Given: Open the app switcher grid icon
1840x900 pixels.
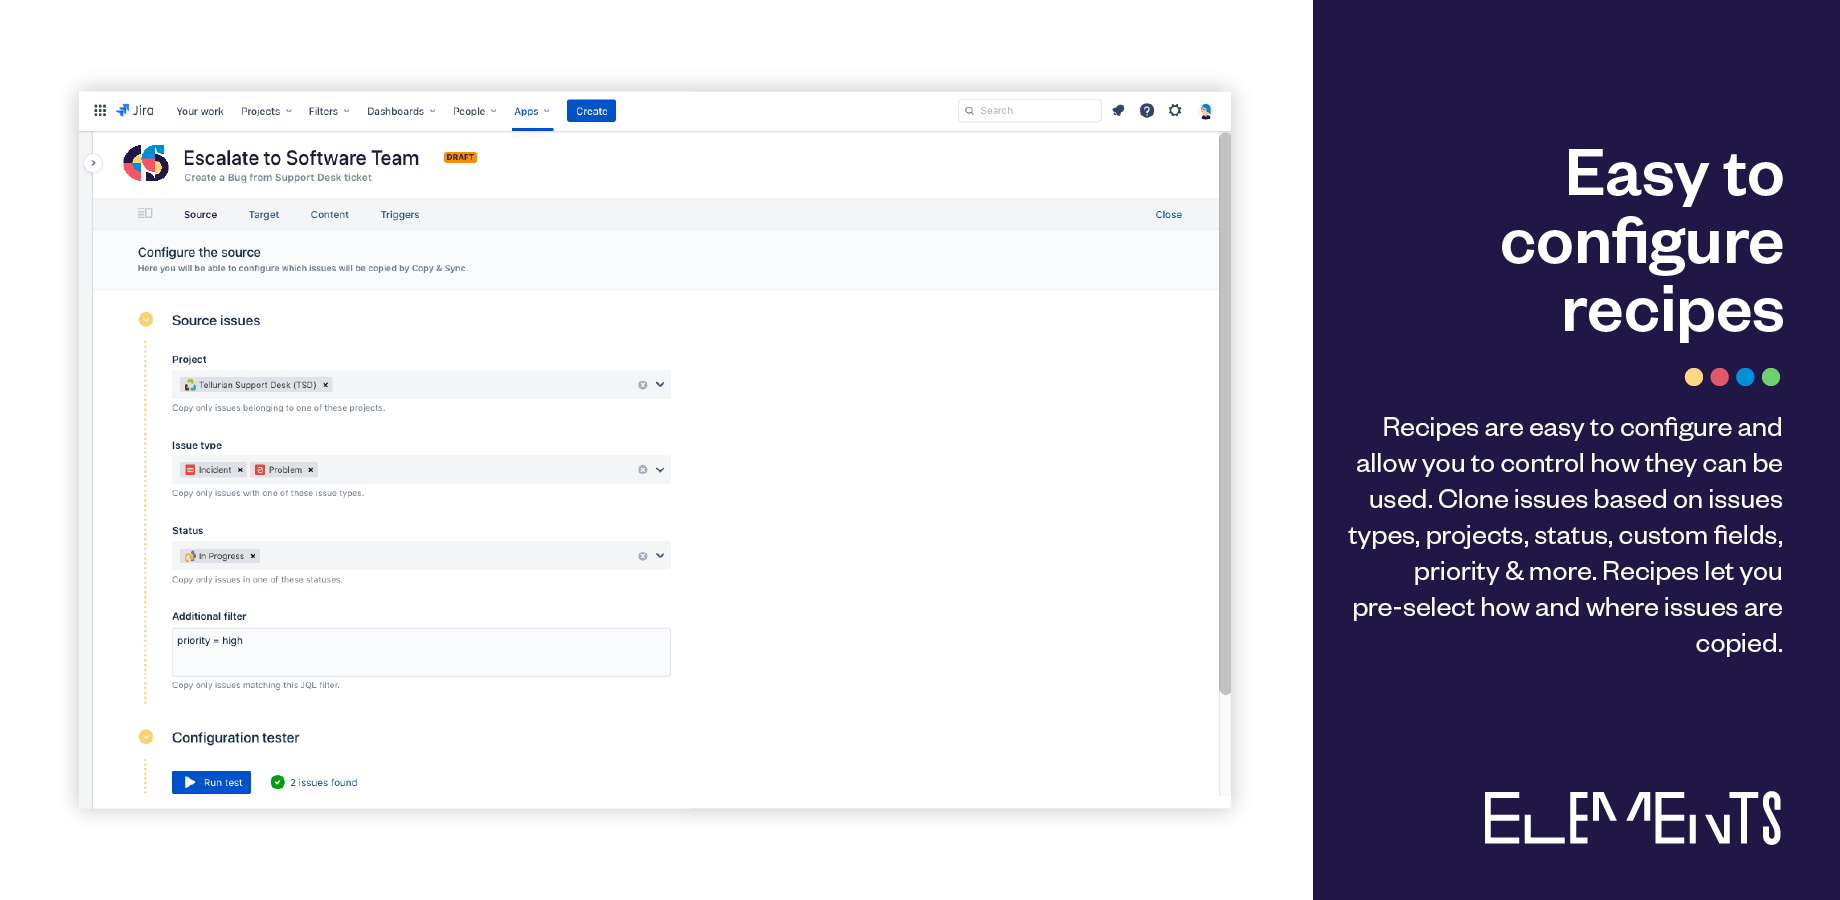Looking at the screenshot, I should pos(100,111).
